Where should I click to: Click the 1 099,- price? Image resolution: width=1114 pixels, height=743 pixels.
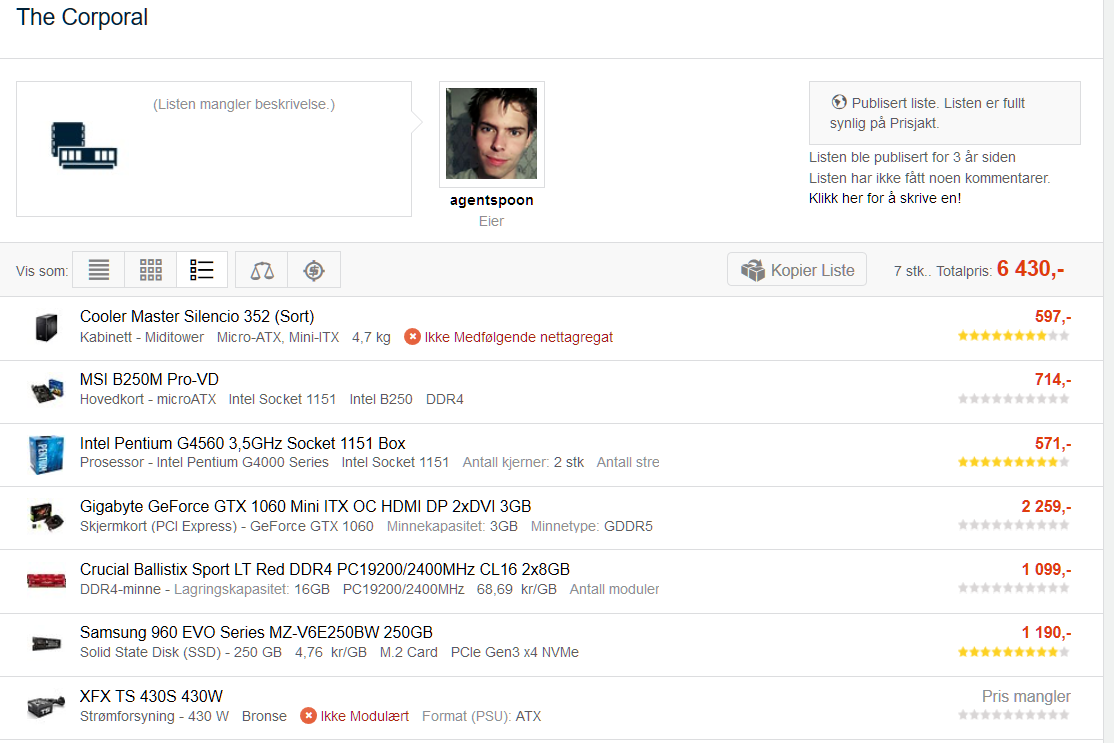pos(1046,570)
